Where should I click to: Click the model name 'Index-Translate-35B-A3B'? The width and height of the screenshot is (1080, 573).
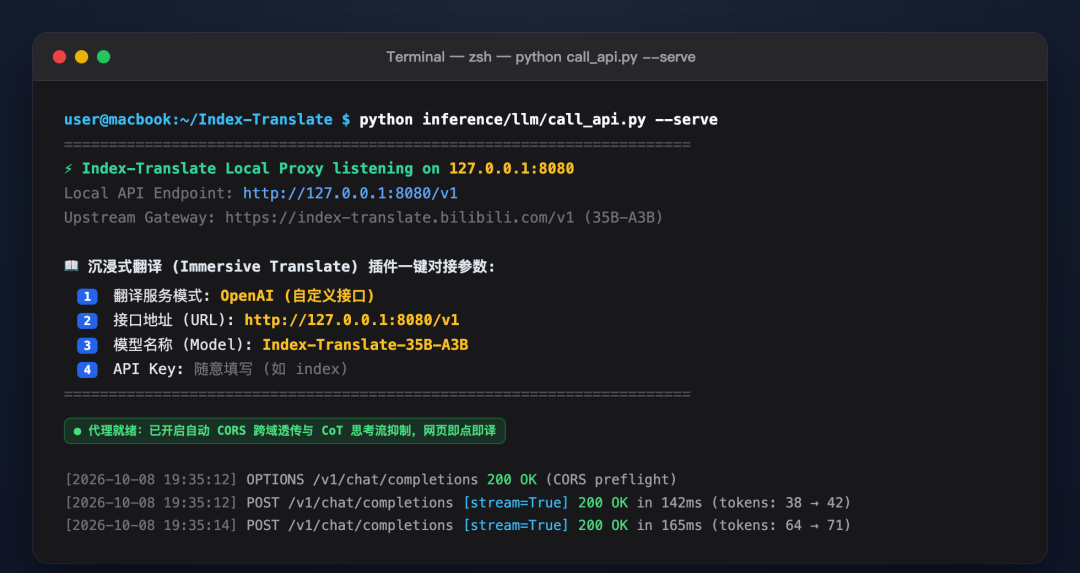365,345
